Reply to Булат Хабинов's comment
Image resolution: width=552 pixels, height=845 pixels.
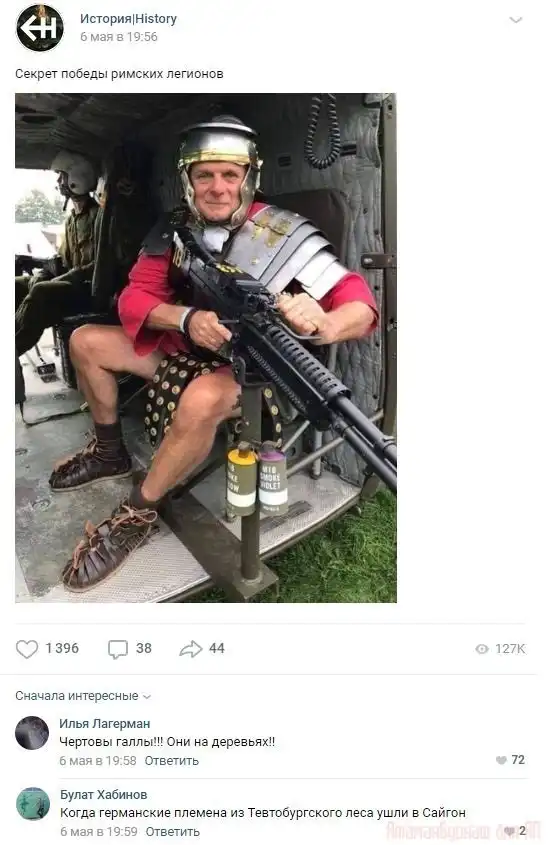click(x=172, y=832)
